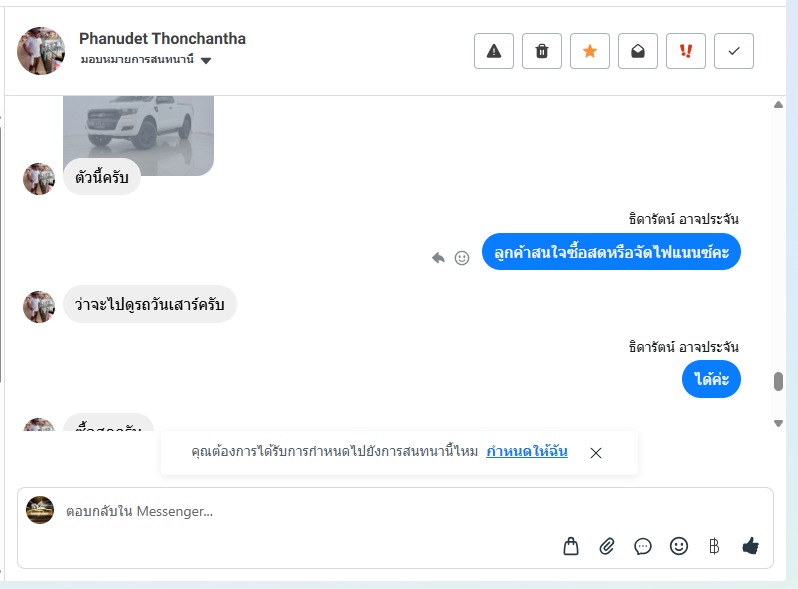Viewport: 798px width, 589px height.
Task: Mark conversation done with checkmark button
Action: coord(733,51)
